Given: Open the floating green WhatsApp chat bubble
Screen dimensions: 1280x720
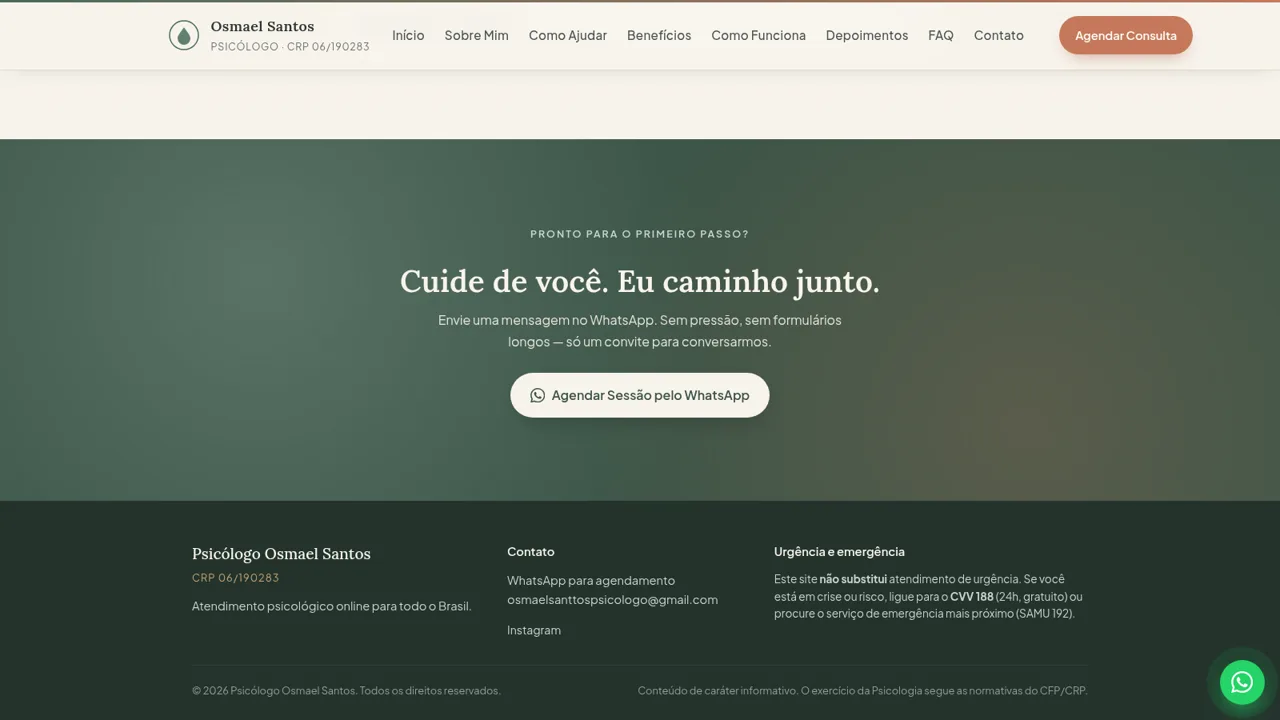Looking at the screenshot, I should (1242, 682).
